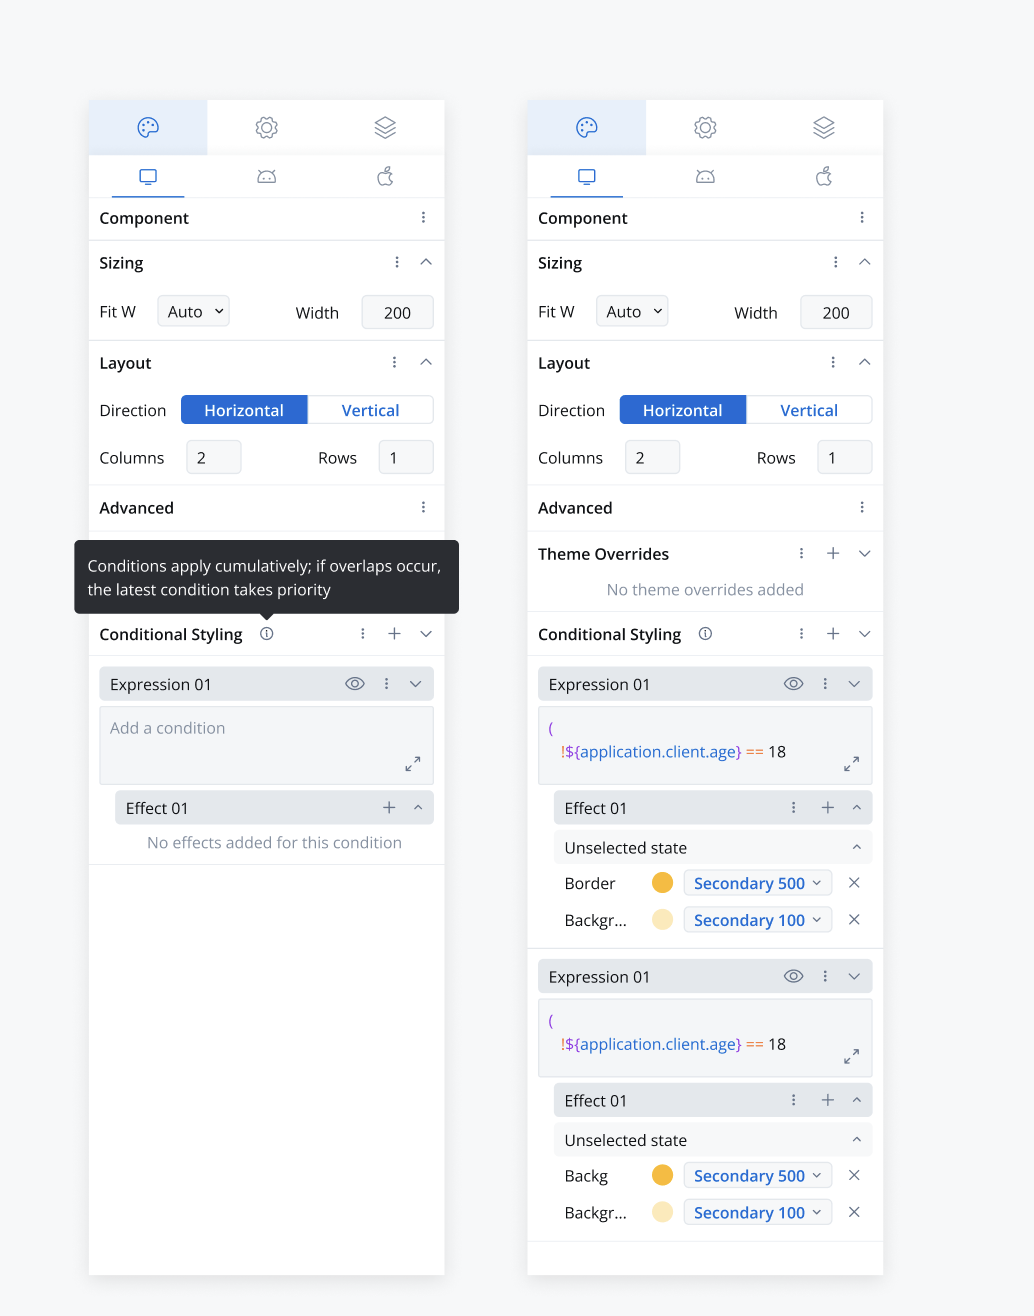Open the layers stack tab in right panel

(824, 127)
